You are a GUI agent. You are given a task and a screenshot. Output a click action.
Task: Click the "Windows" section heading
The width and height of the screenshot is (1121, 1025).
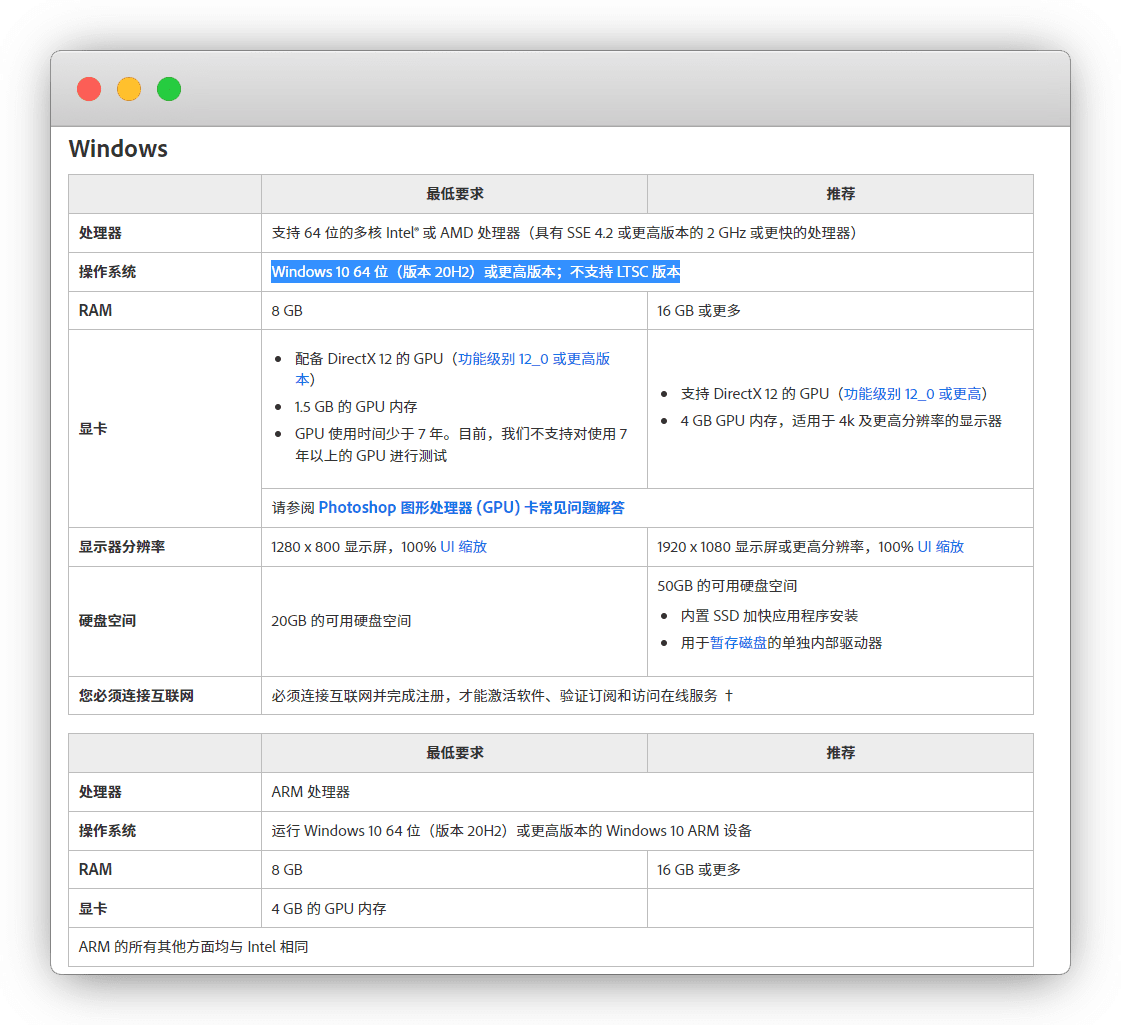tap(118, 149)
